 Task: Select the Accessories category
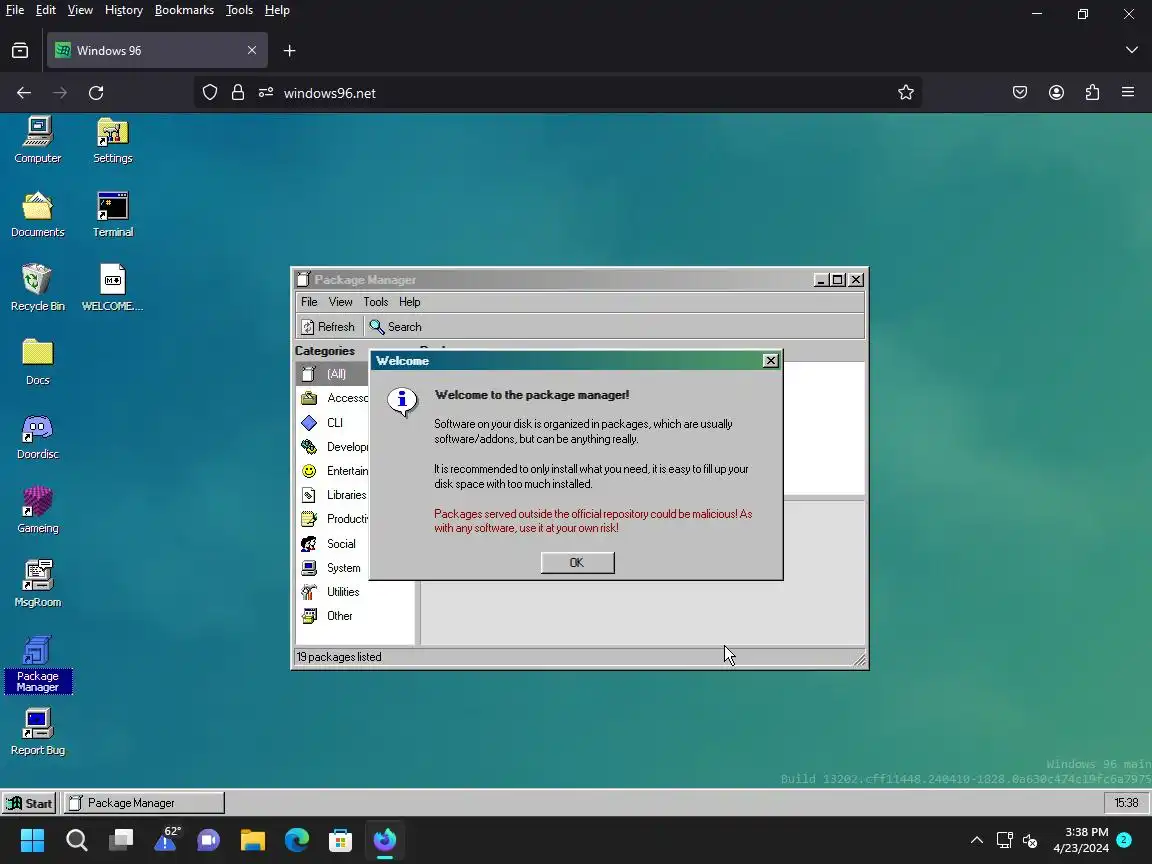click(x=333, y=398)
